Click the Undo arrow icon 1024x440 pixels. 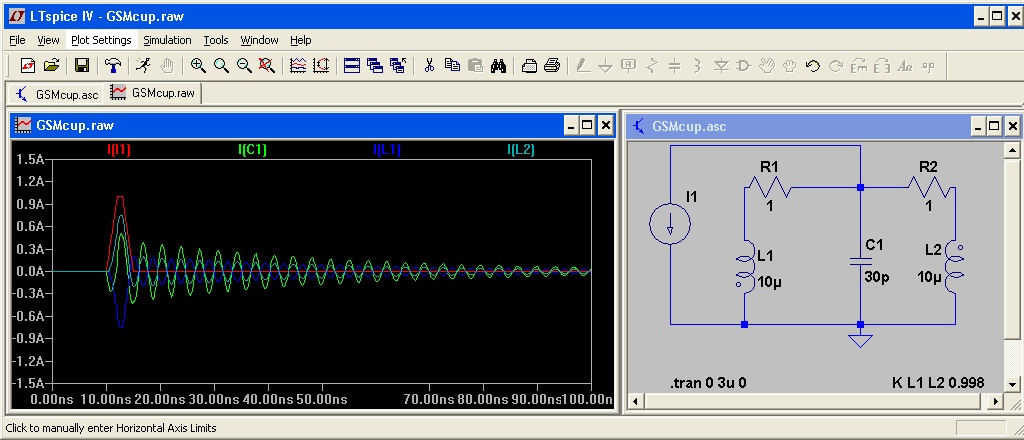(812, 66)
